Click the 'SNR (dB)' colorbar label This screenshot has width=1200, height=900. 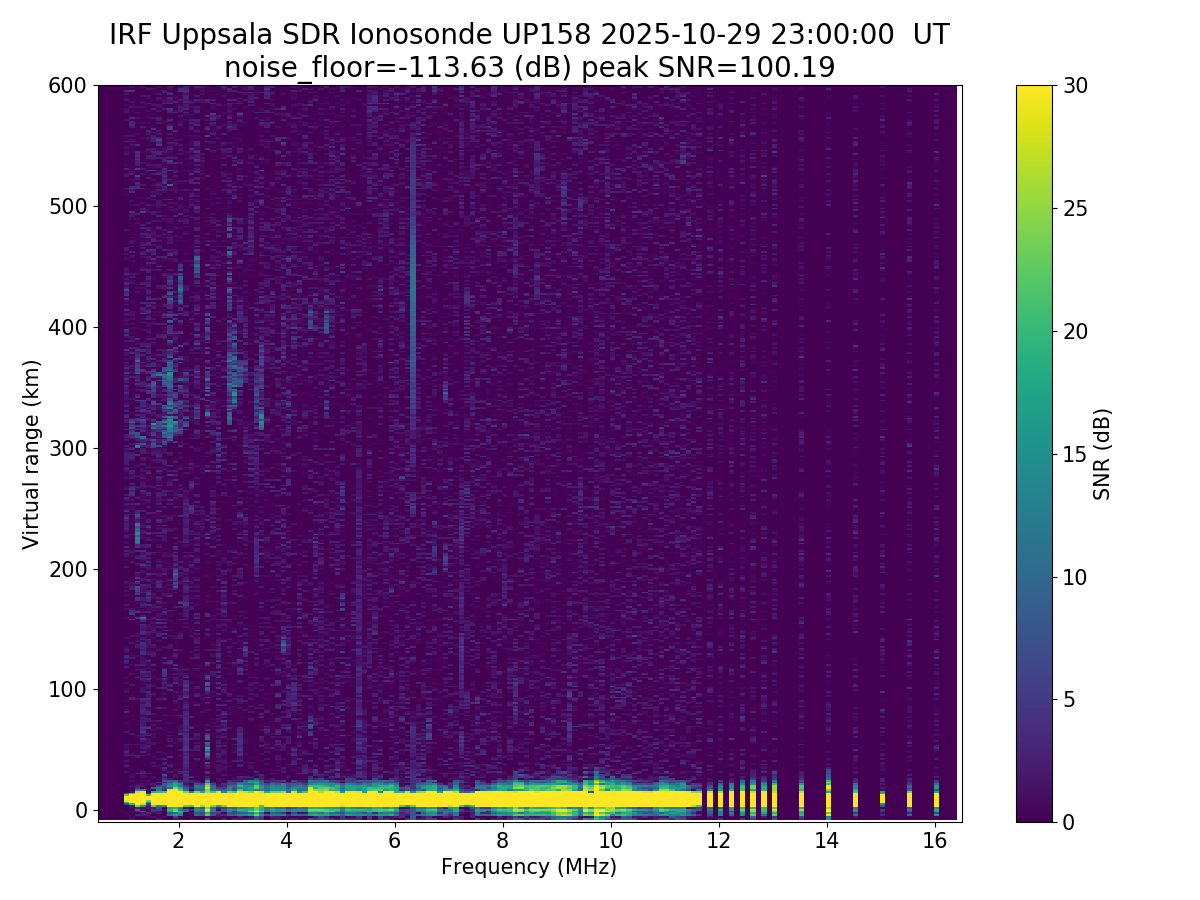coord(1102,454)
